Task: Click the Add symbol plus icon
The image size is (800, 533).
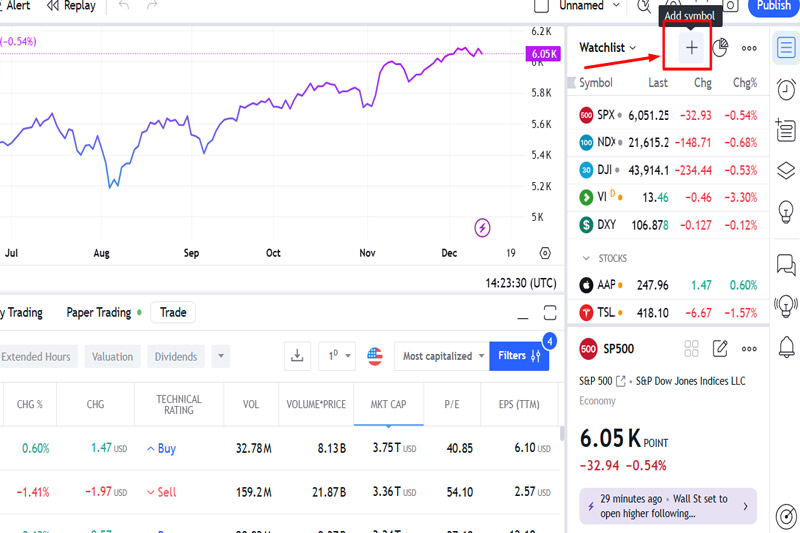Action: [691, 48]
